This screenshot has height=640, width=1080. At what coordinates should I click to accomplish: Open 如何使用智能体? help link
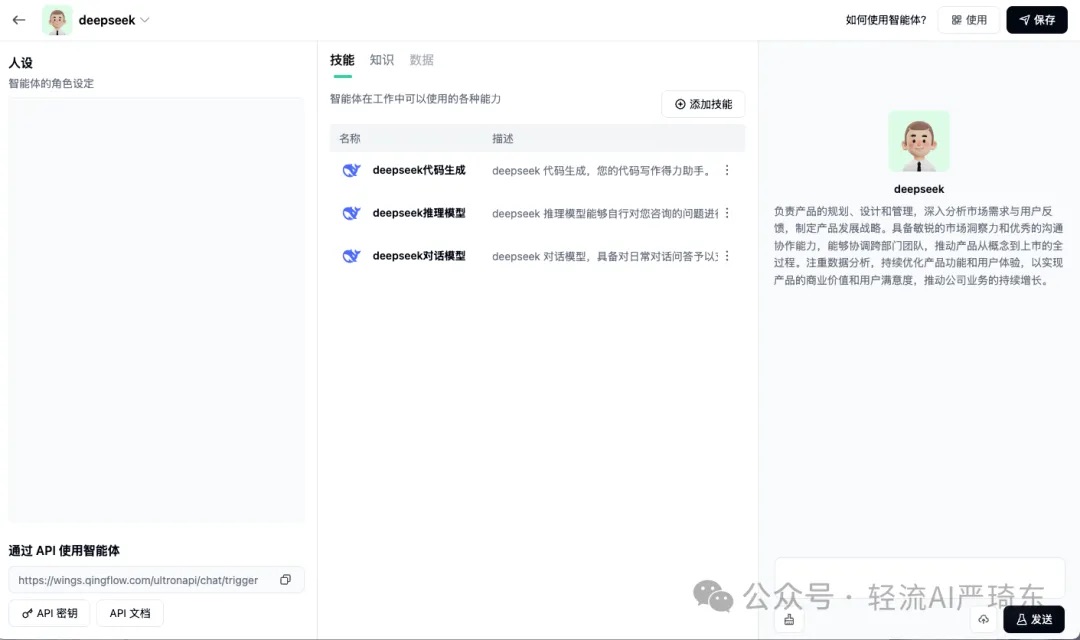886,20
